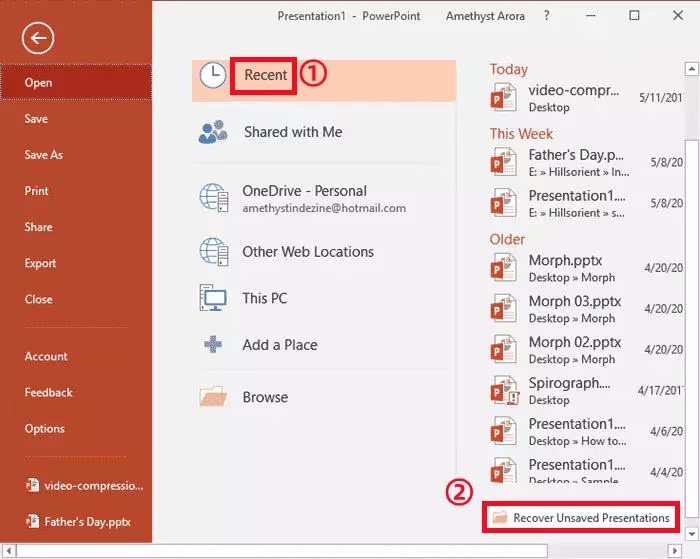Viewport: 700px width, 559px height.
Task: Click the Shared with Me people icon
Action: point(213,132)
